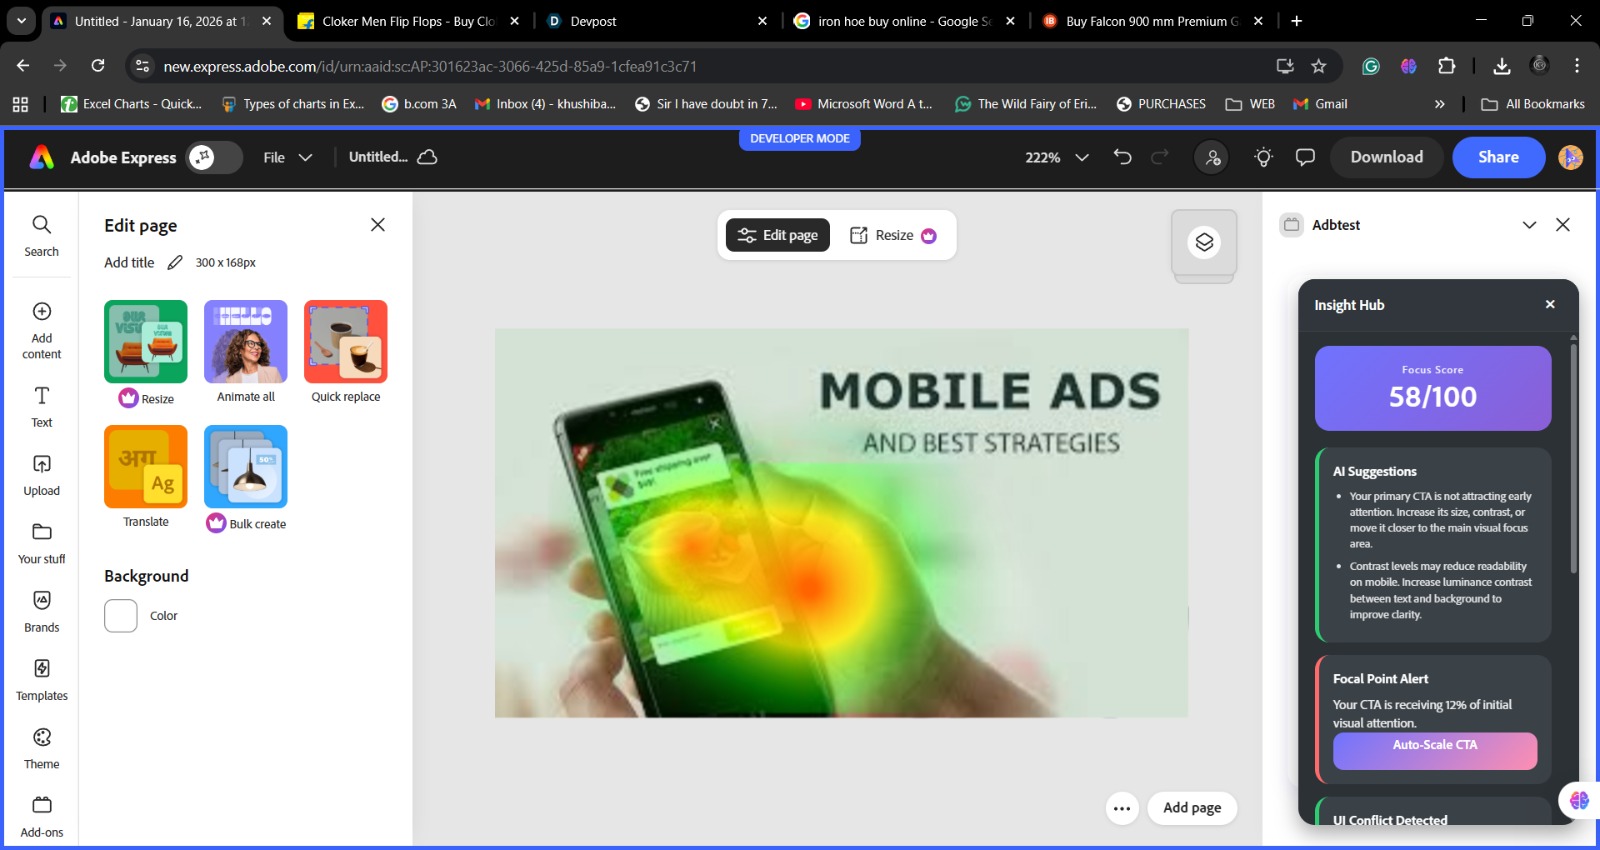This screenshot has height=850, width=1600.
Task: Switch to Buy Falcon 900 mm tab
Action: coord(1151,21)
